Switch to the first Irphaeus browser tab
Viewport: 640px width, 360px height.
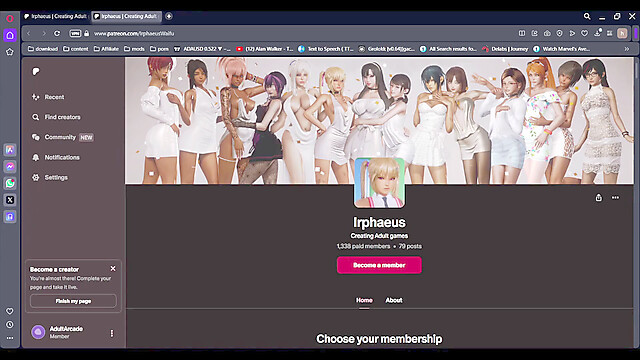(x=56, y=16)
